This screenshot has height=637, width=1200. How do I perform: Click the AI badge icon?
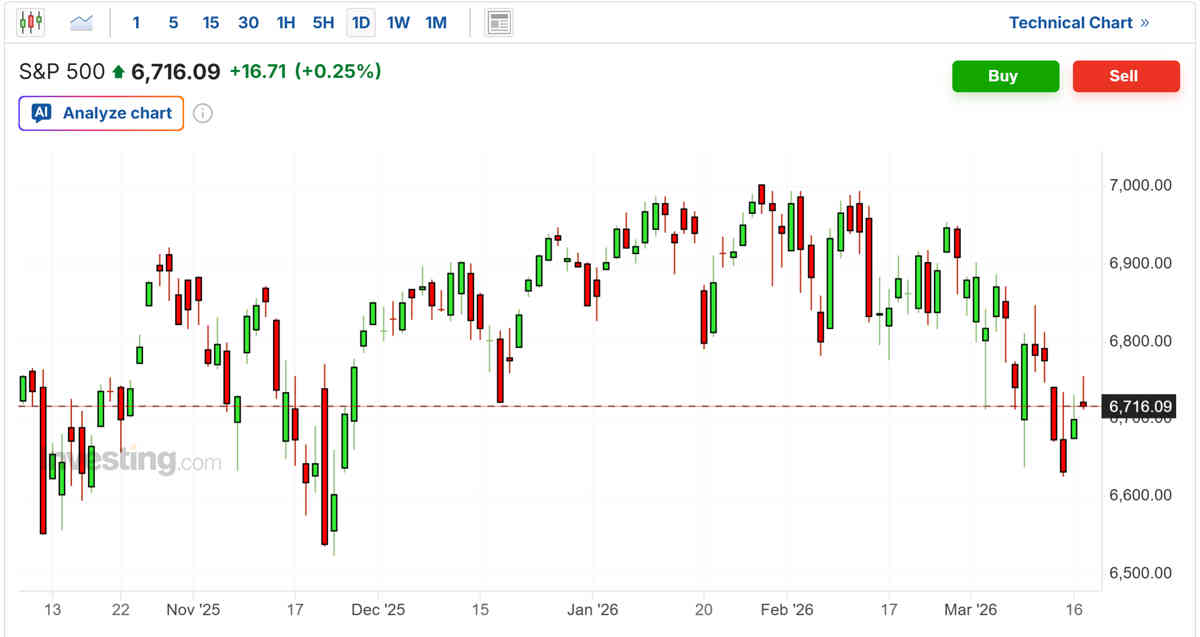tap(41, 113)
